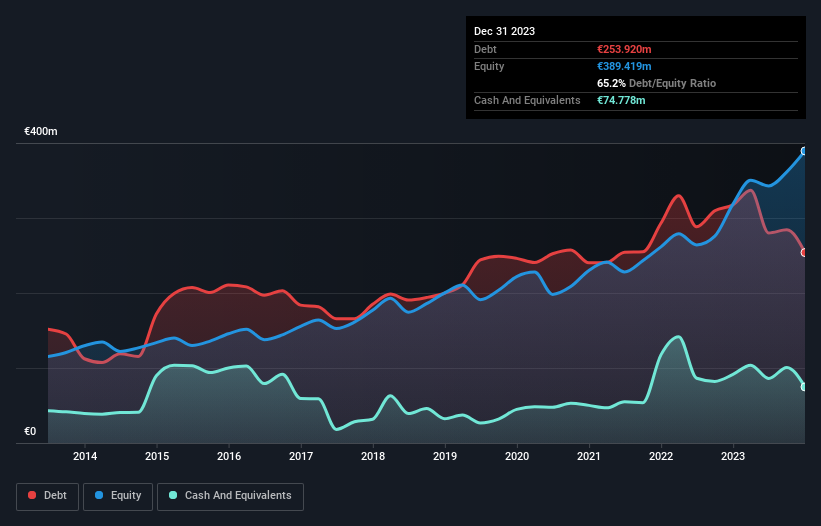Click the €74.778m cash value
This screenshot has height=526, width=821.
tap(621, 100)
